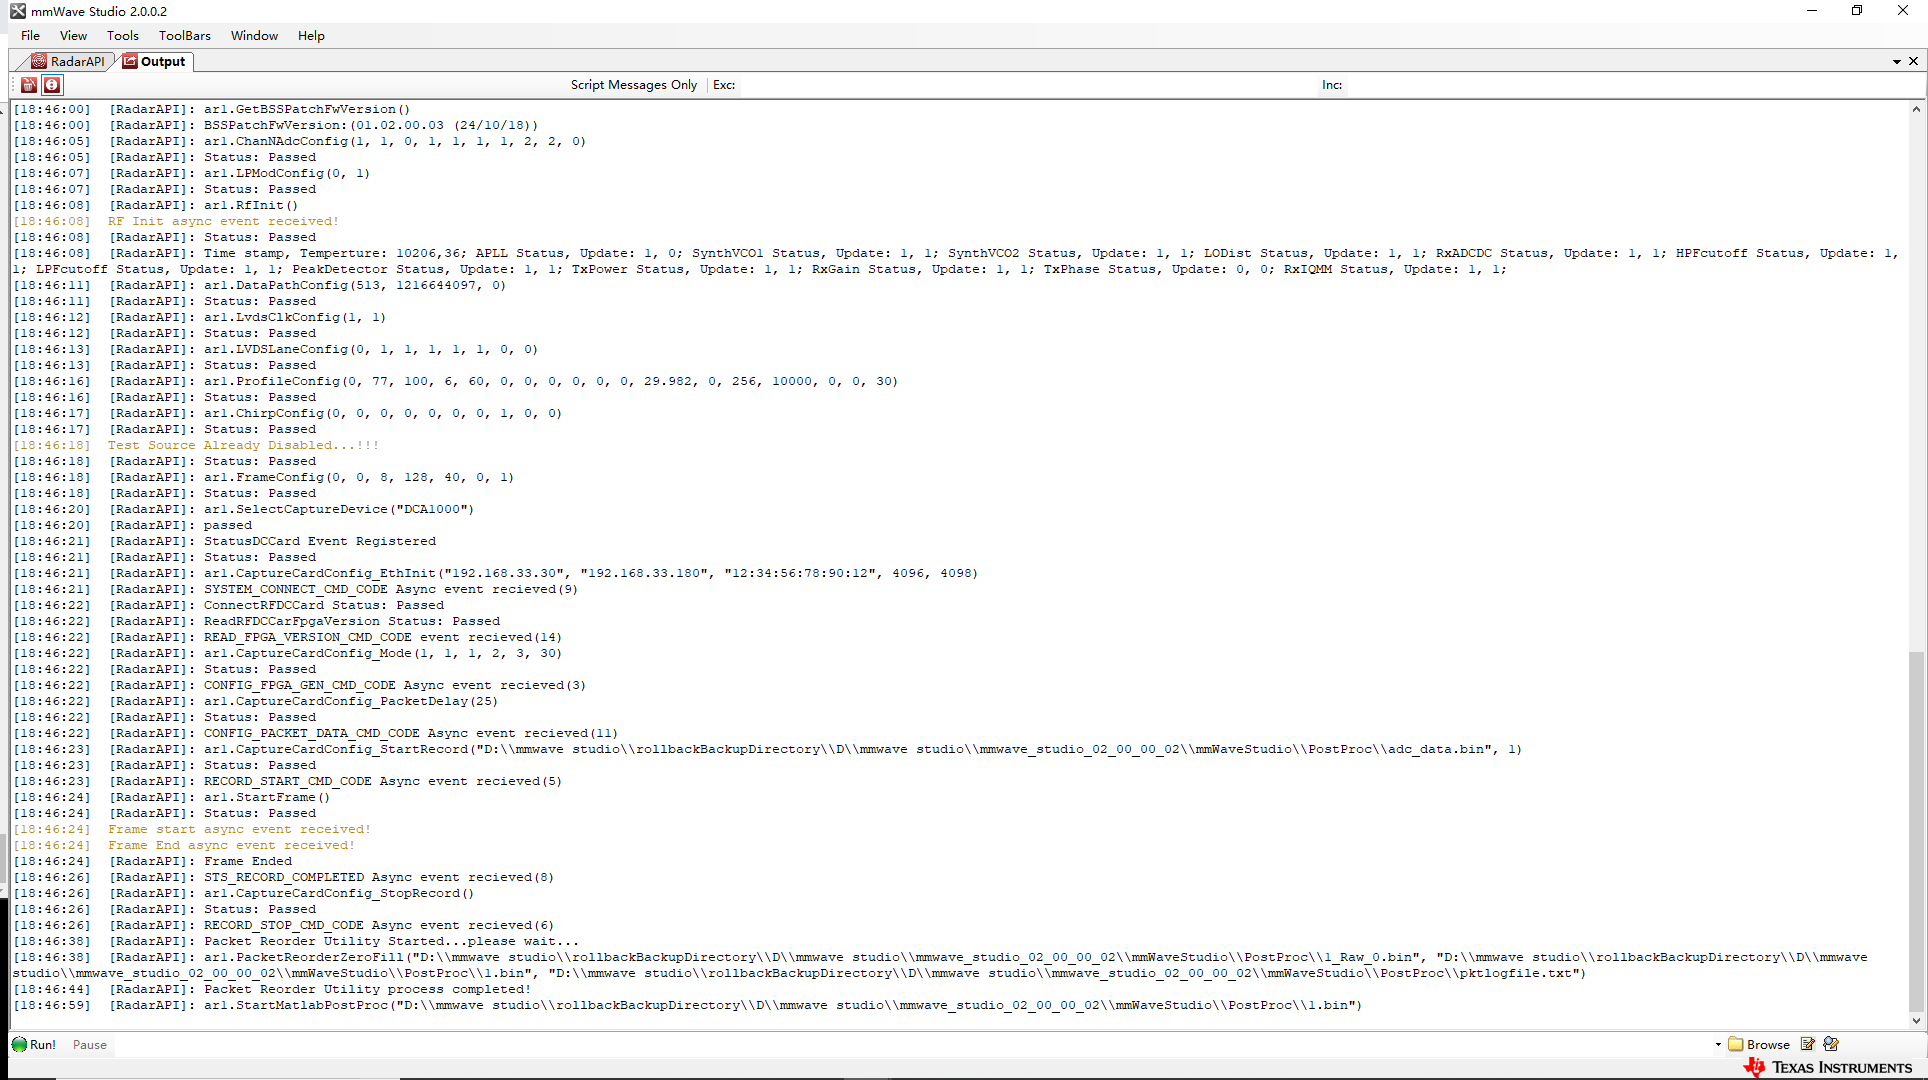Click the mmWave Studio title bar icon
1928x1080 pixels.
point(18,11)
